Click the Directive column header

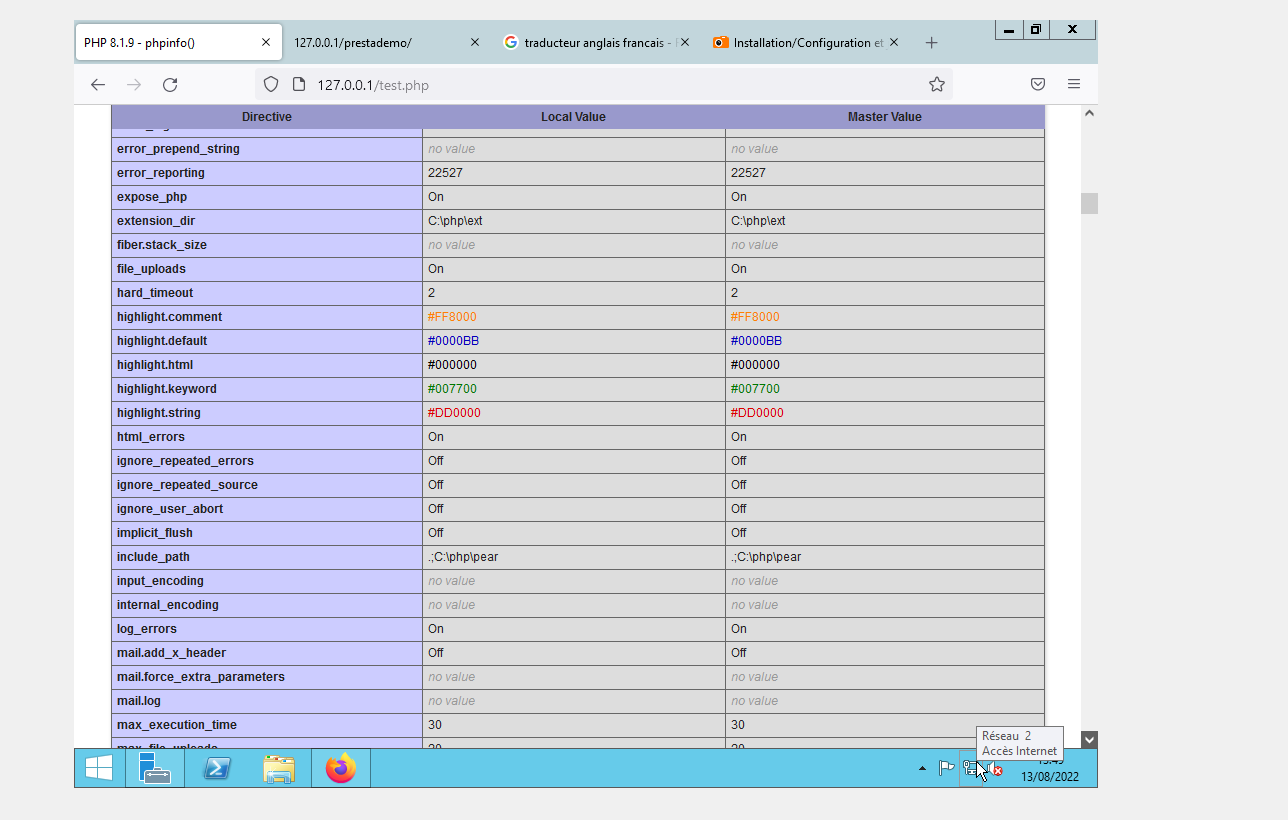point(267,117)
